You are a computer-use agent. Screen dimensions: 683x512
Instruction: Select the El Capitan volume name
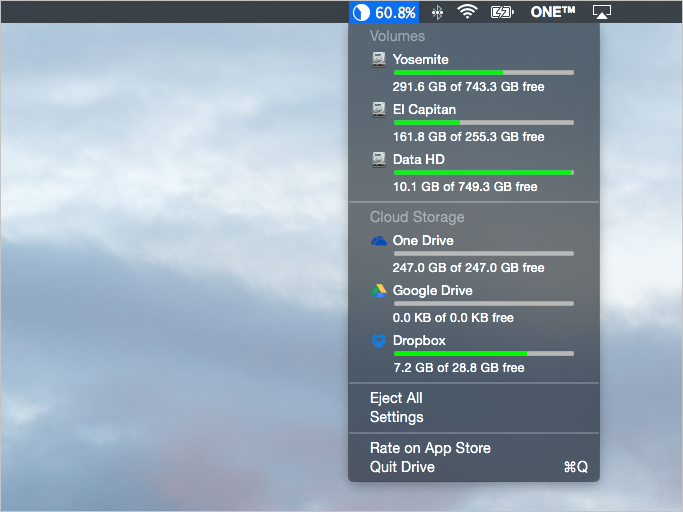pos(424,109)
